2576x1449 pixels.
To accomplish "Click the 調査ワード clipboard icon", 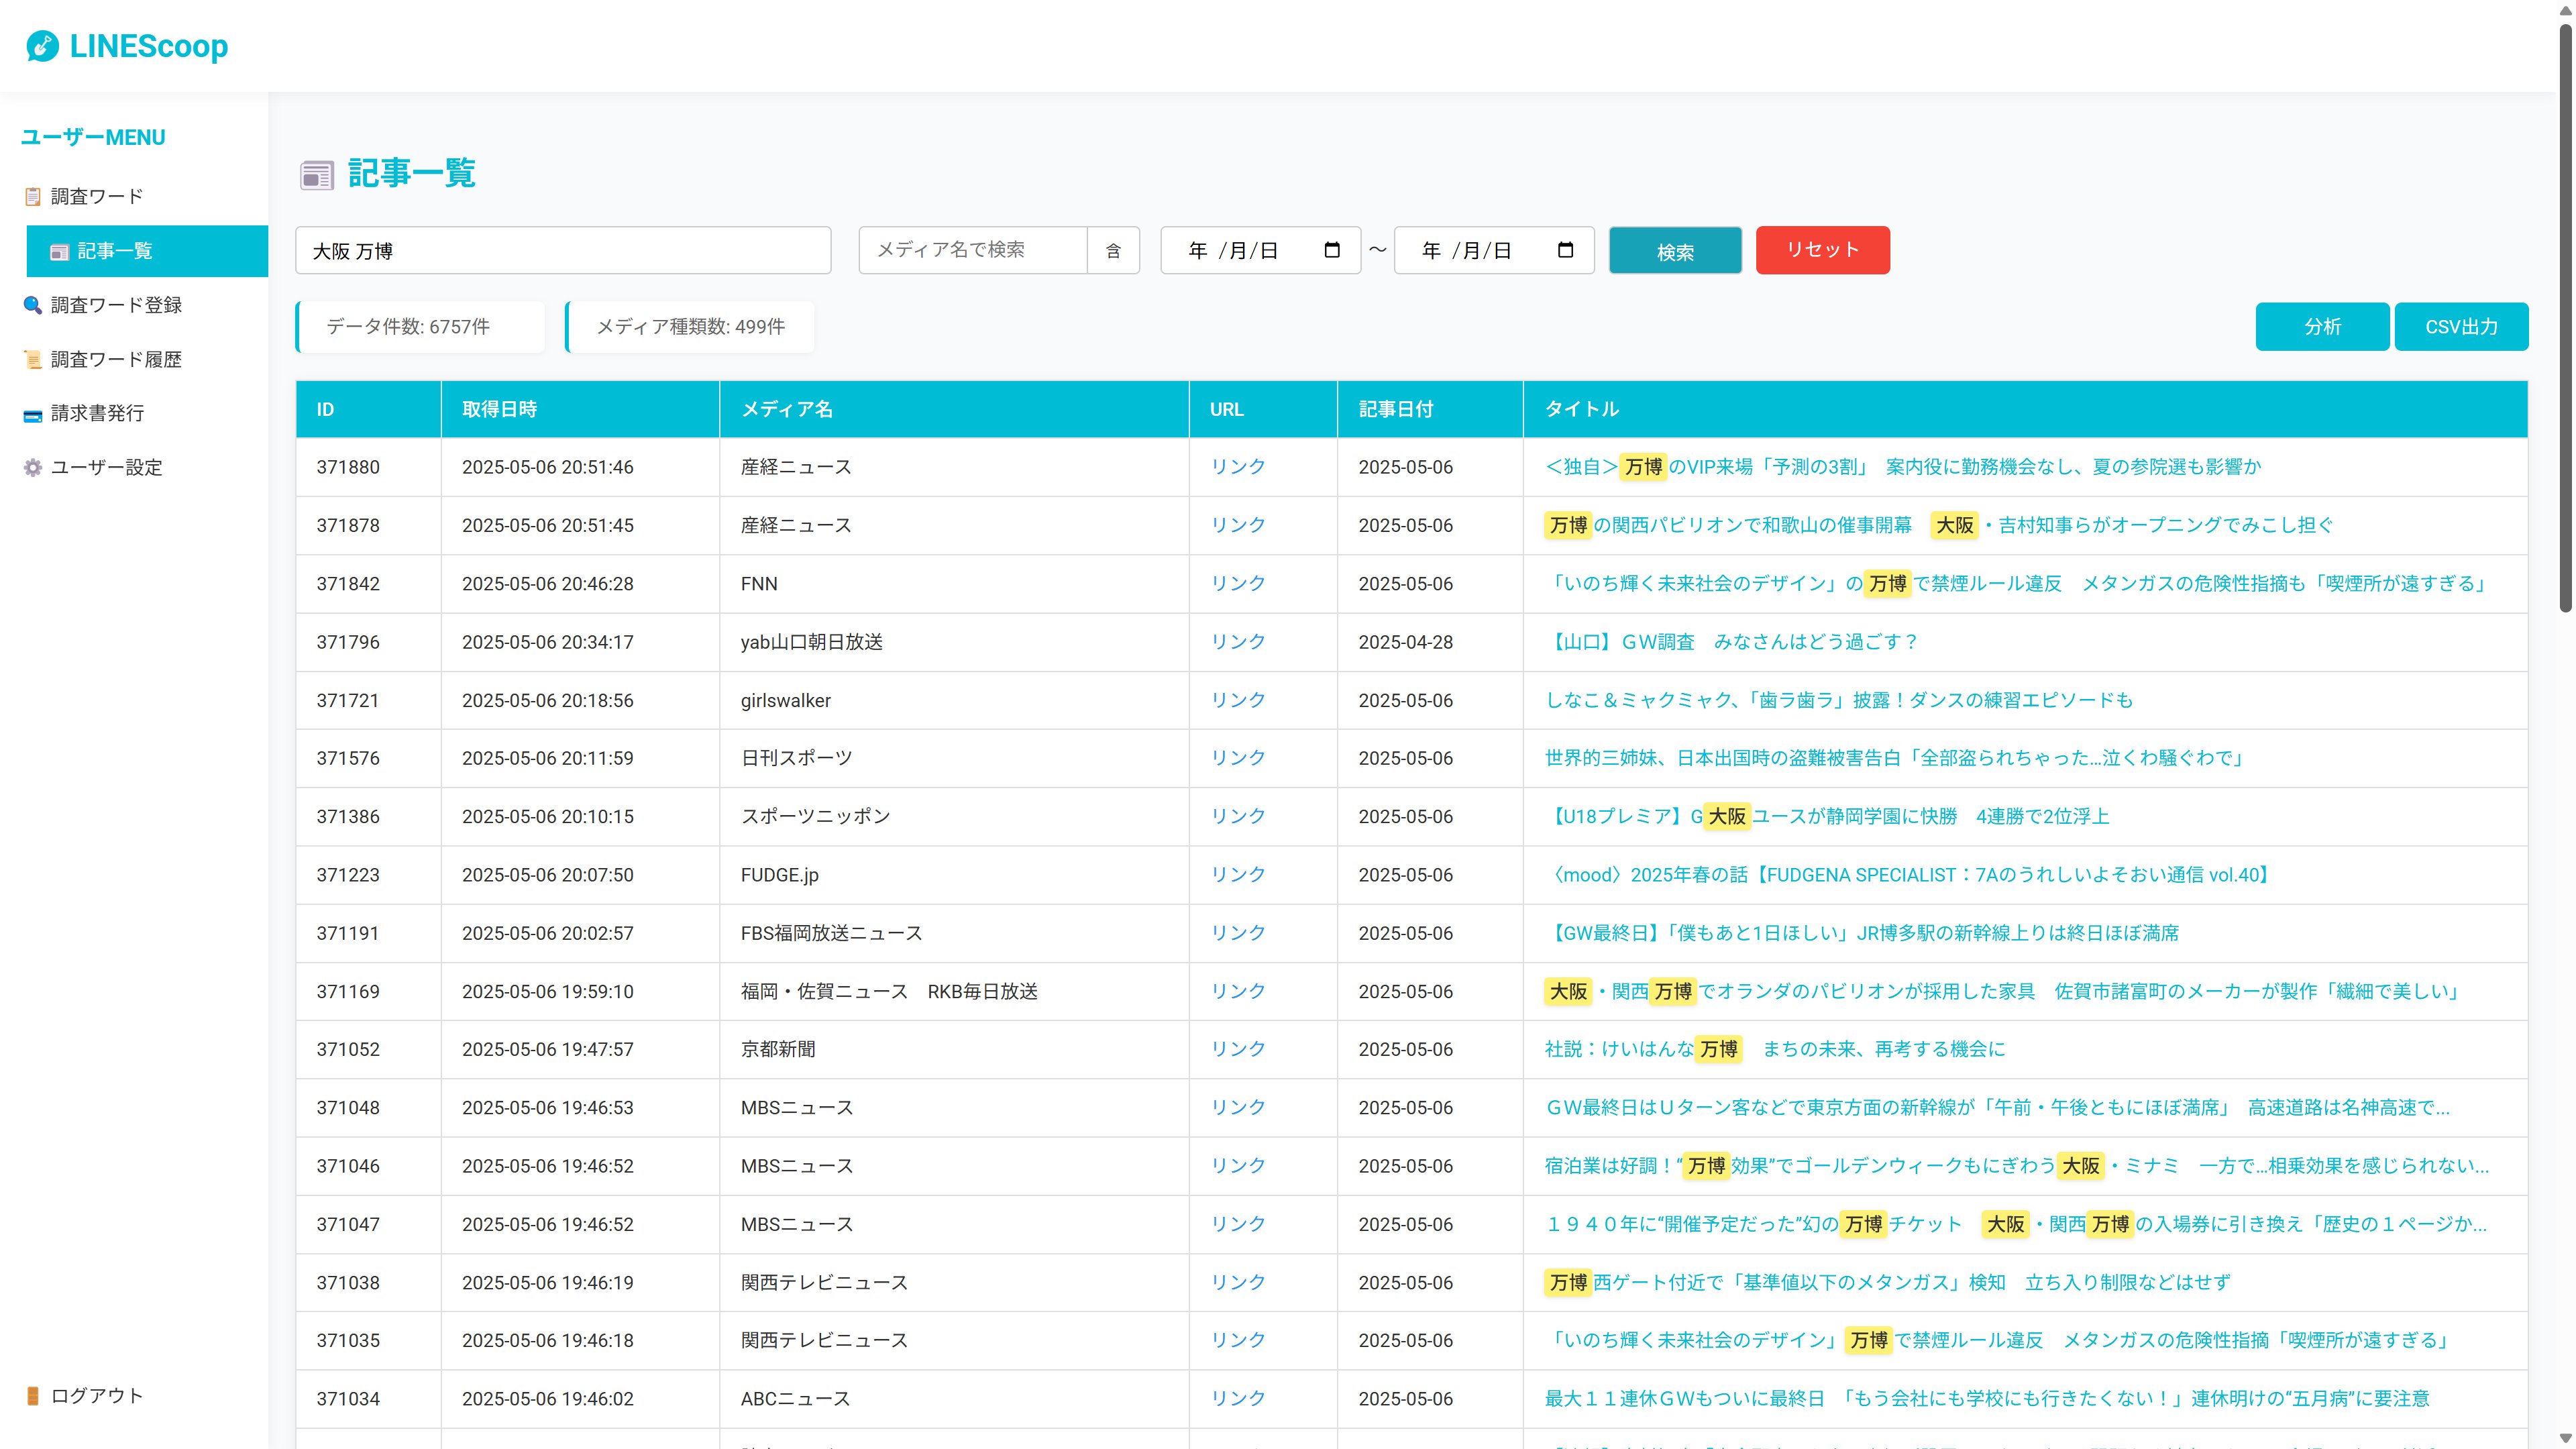I will 33,197.
